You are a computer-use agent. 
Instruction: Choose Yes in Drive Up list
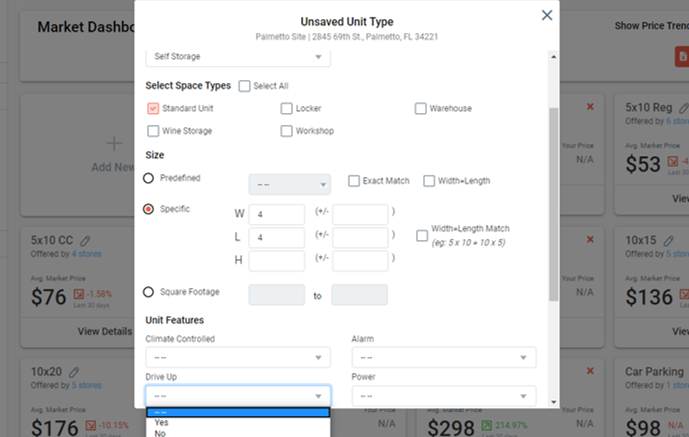click(x=238, y=423)
